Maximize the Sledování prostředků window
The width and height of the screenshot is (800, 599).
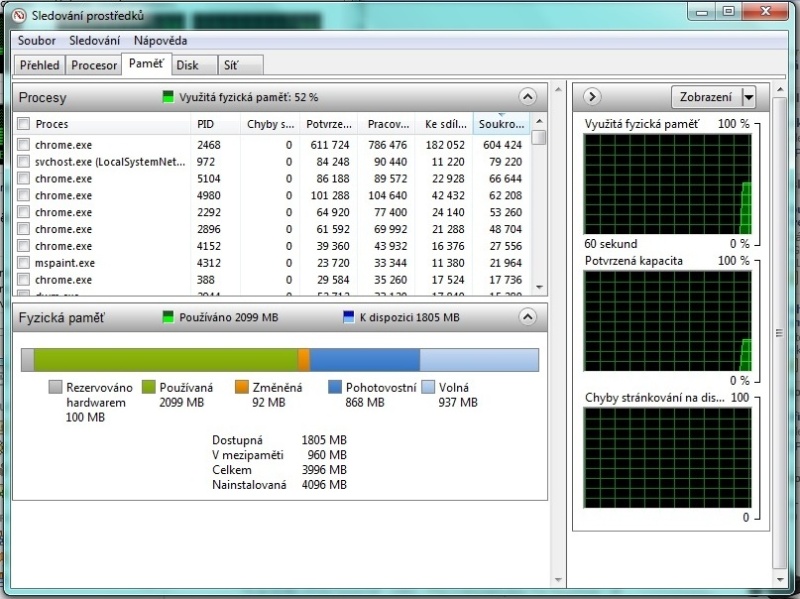click(x=729, y=11)
